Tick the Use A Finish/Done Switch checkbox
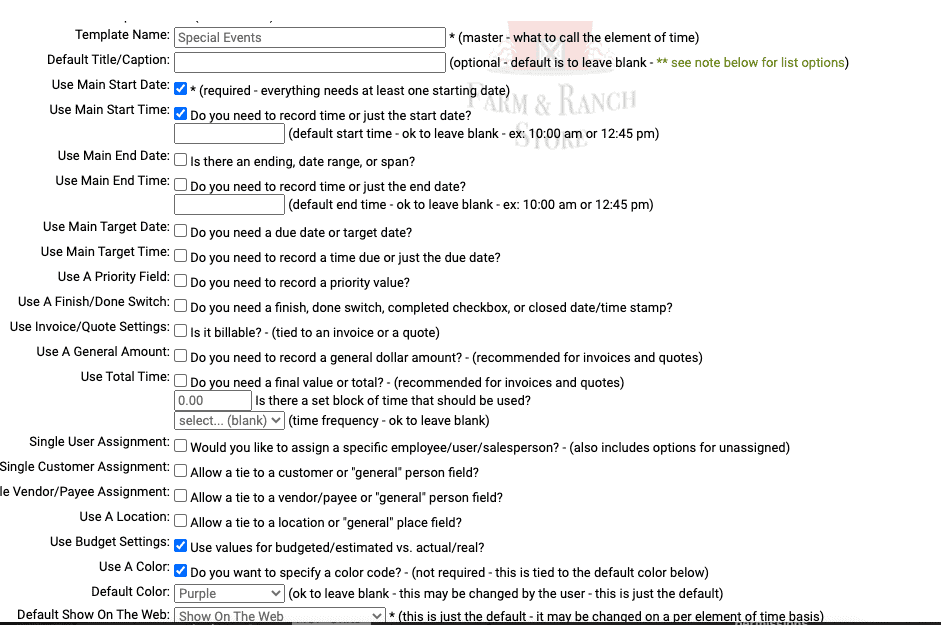Screen dimensions: 941x625 pos(181,306)
